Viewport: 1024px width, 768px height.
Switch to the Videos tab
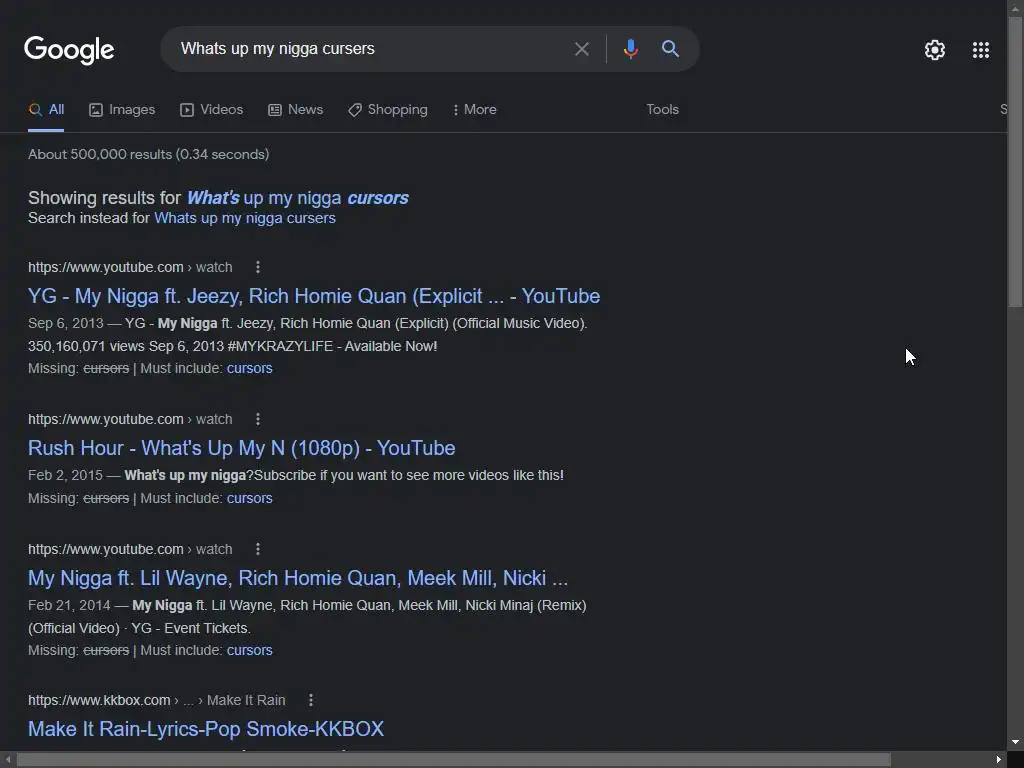tap(212, 110)
